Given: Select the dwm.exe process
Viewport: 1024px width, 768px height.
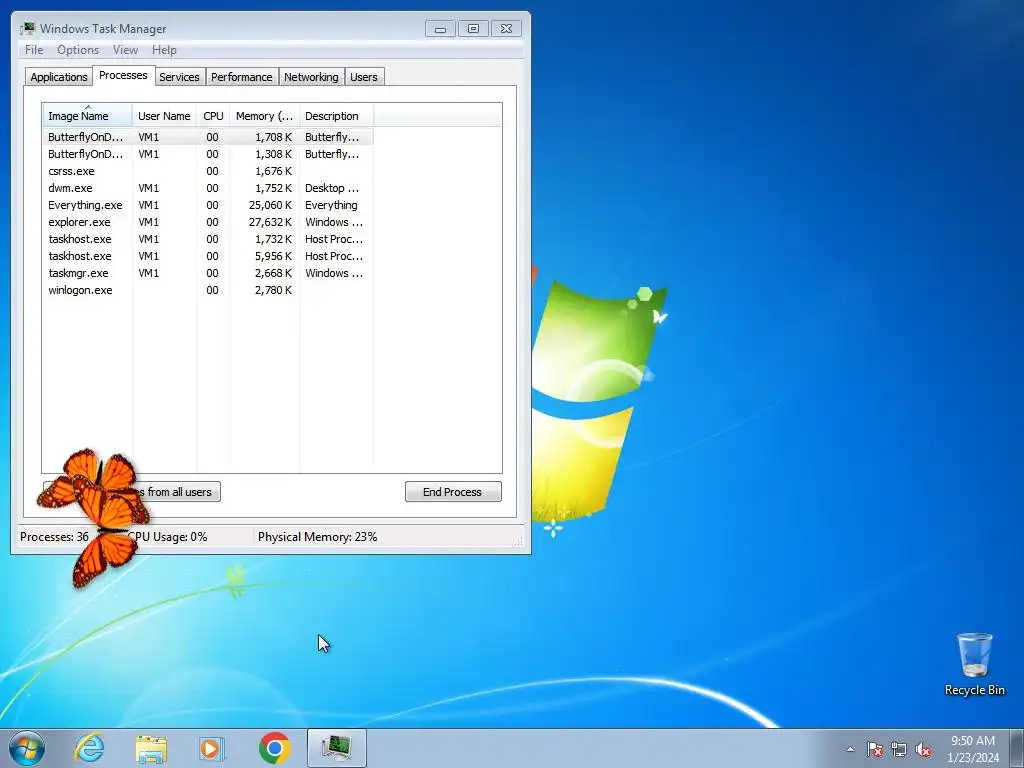Looking at the screenshot, I should click(x=208, y=188).
